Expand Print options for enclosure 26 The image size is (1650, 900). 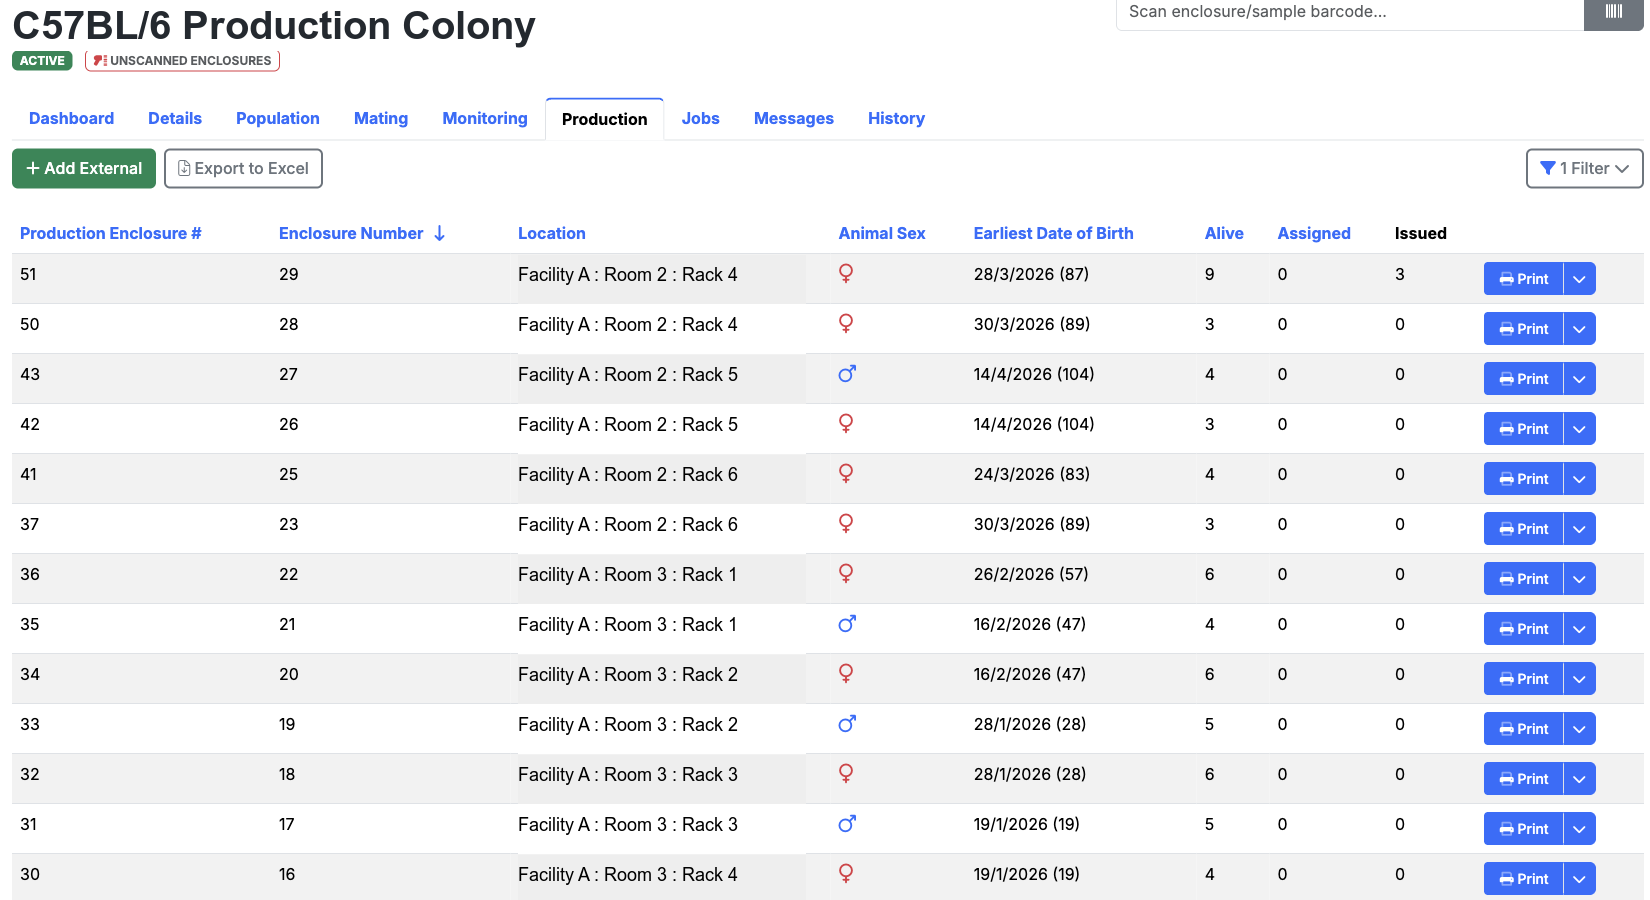click(1579, 429)
